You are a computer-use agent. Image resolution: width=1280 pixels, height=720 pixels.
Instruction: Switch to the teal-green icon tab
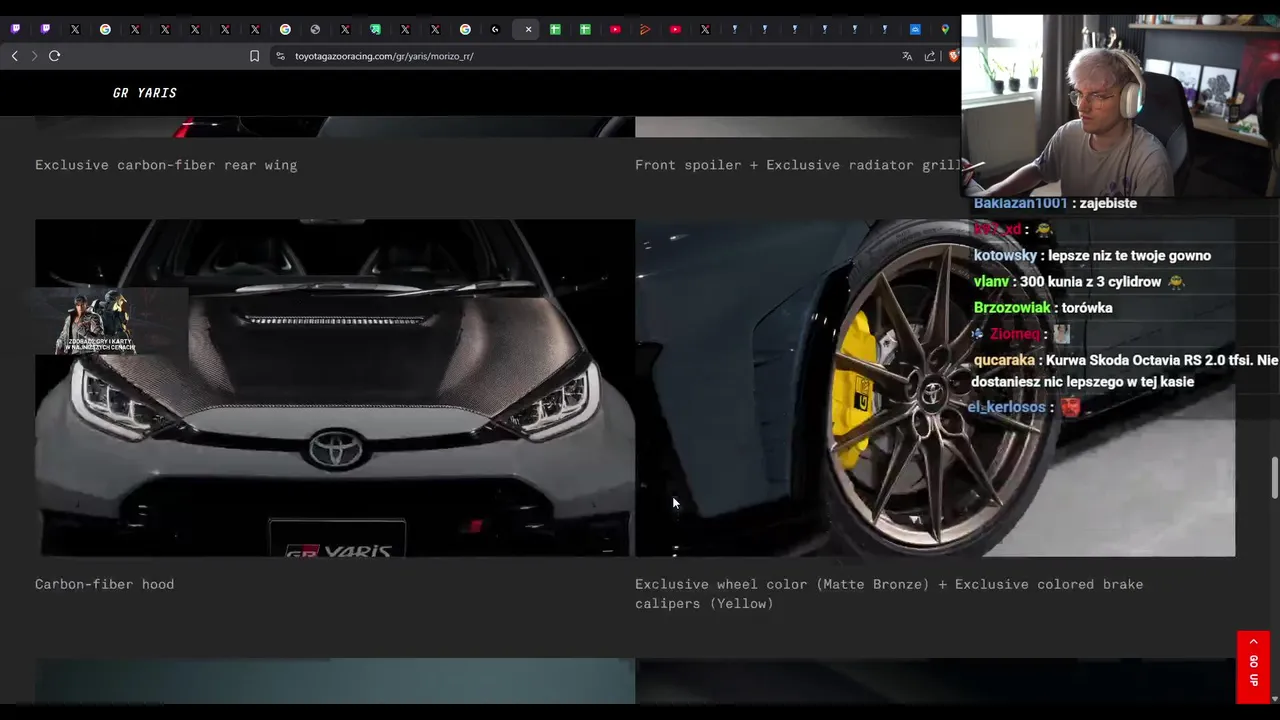[x=375, y=29]
